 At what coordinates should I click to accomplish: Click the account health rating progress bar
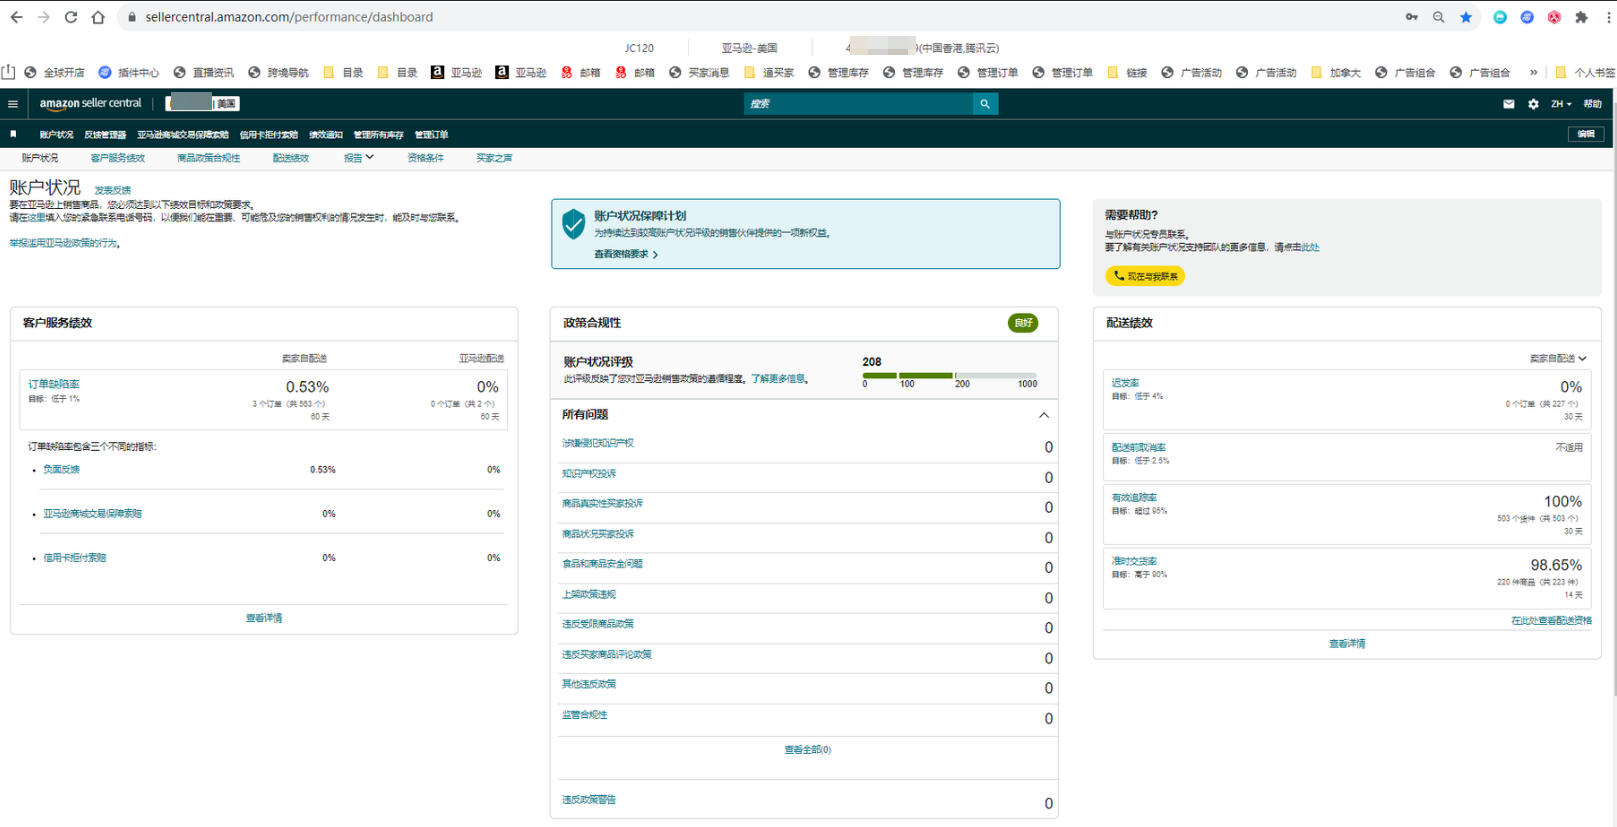tap(949, 376)
